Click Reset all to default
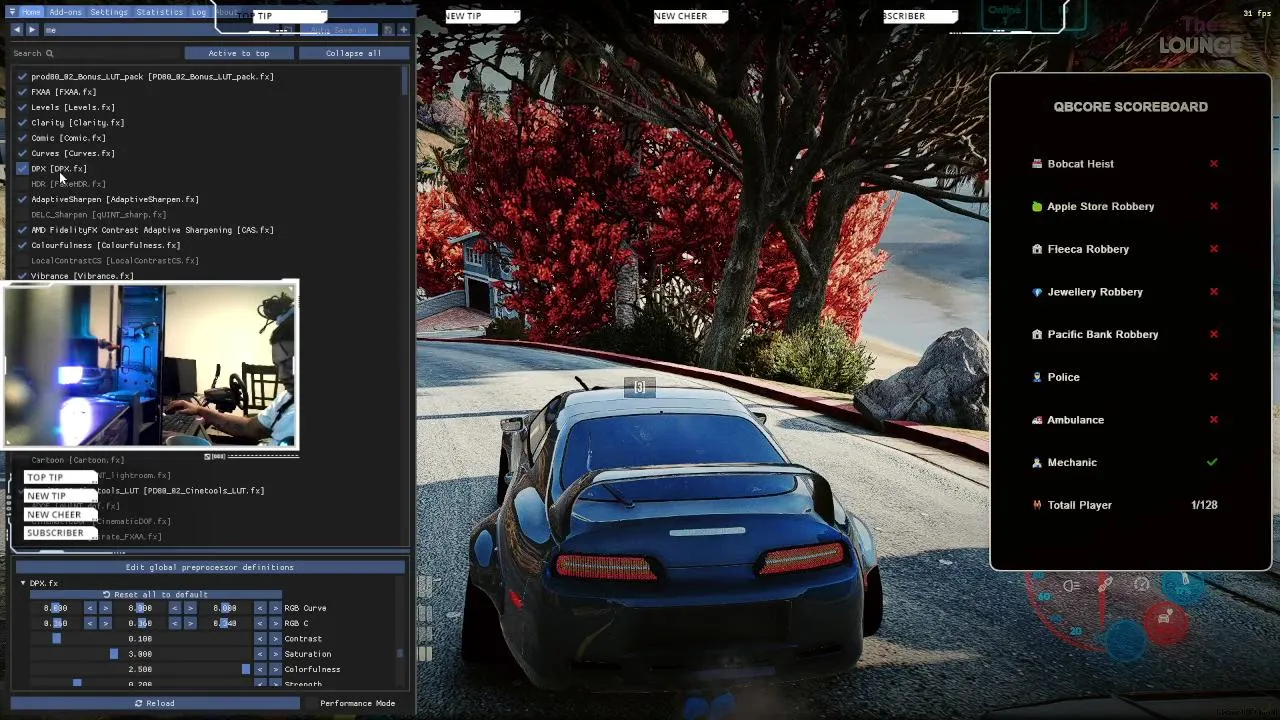This screenshot has width=1280, height=720. click(x=155, y=594)
